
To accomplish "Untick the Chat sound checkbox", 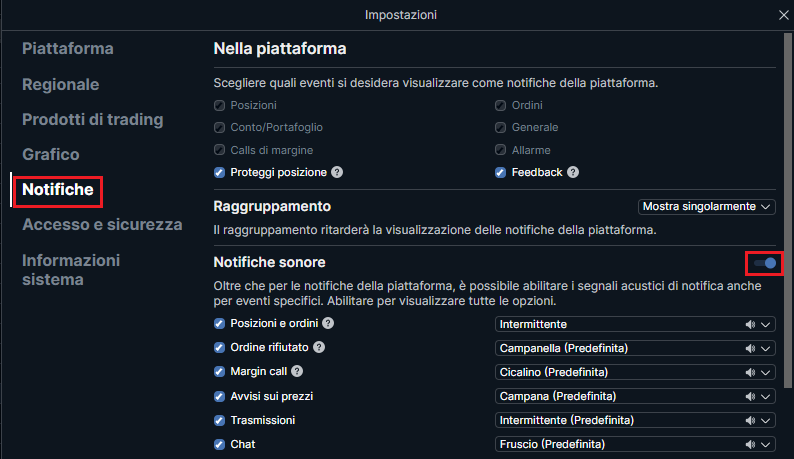I will pos(219,444).
